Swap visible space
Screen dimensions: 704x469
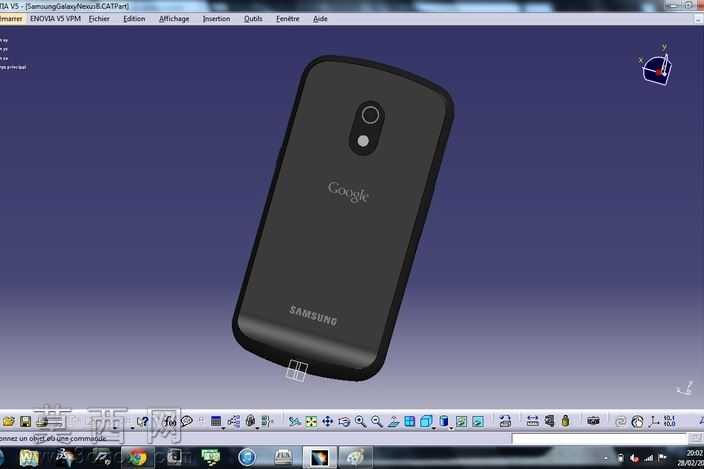tap(478, 421)
